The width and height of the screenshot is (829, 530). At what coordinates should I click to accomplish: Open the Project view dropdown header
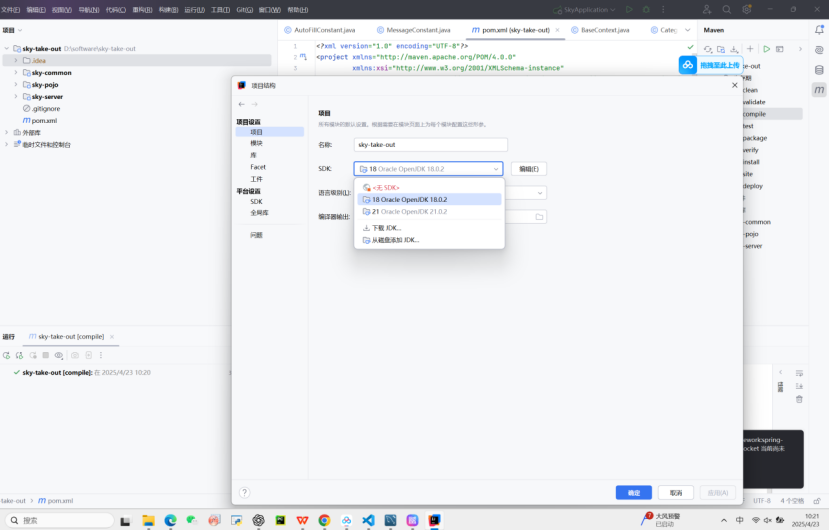13,30
